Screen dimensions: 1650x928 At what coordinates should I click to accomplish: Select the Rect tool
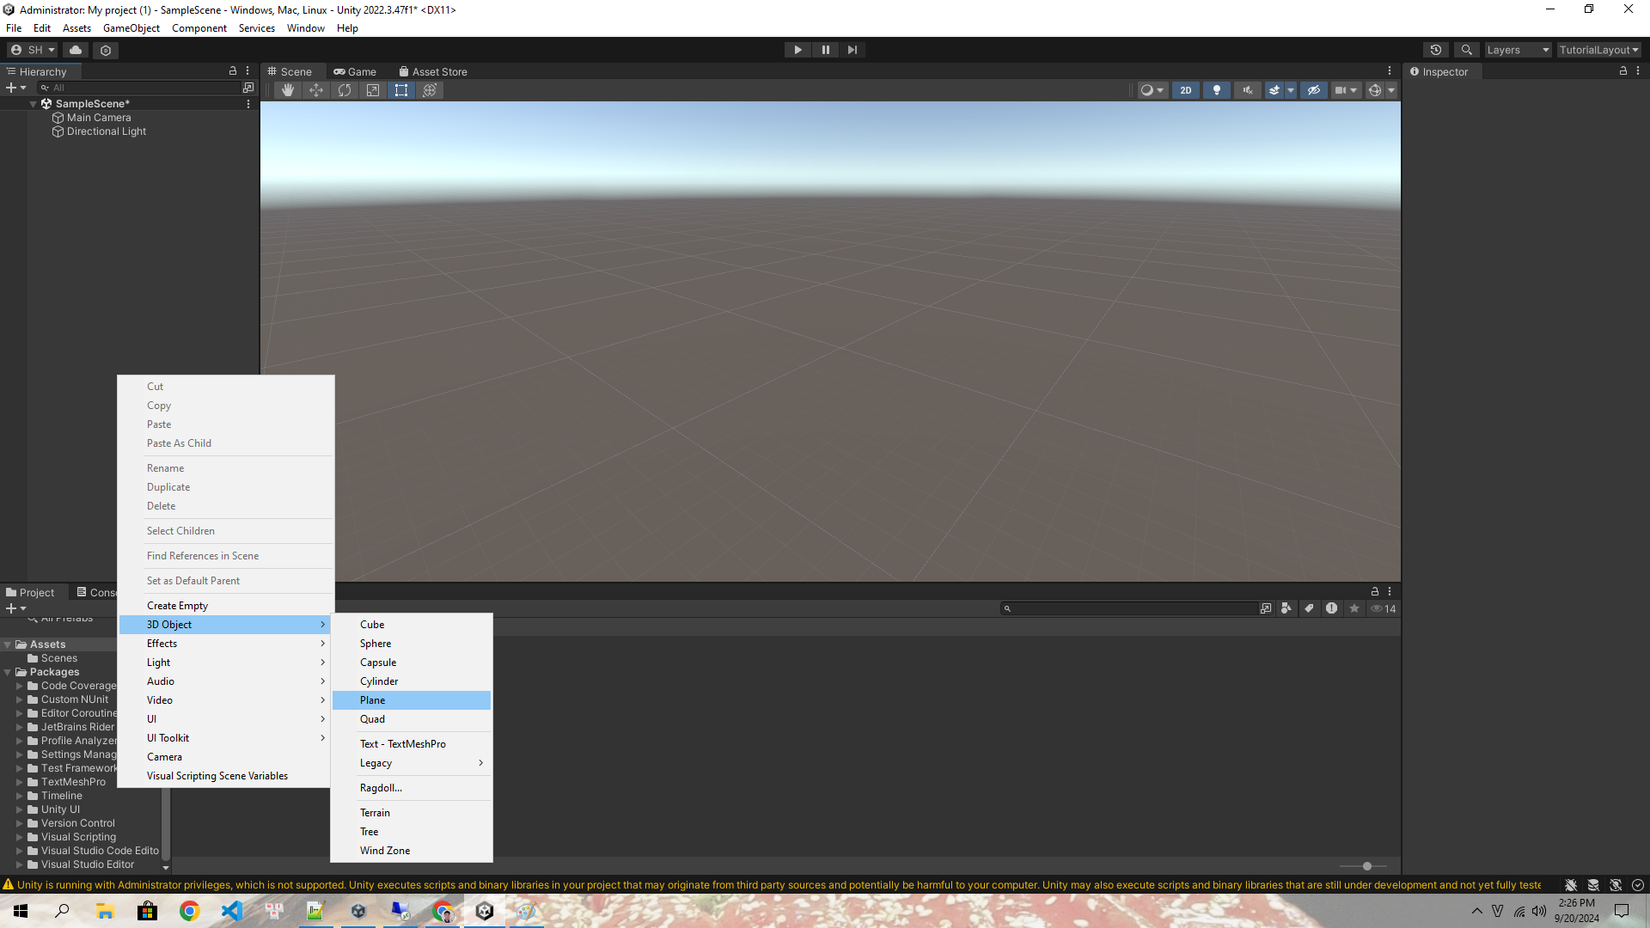[401, 90]
